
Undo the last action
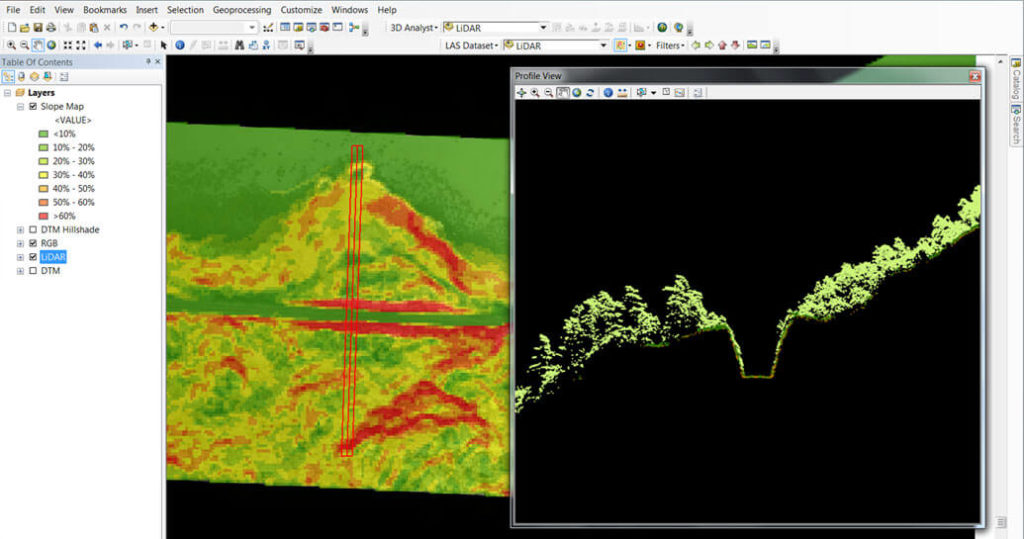point(123,27)
